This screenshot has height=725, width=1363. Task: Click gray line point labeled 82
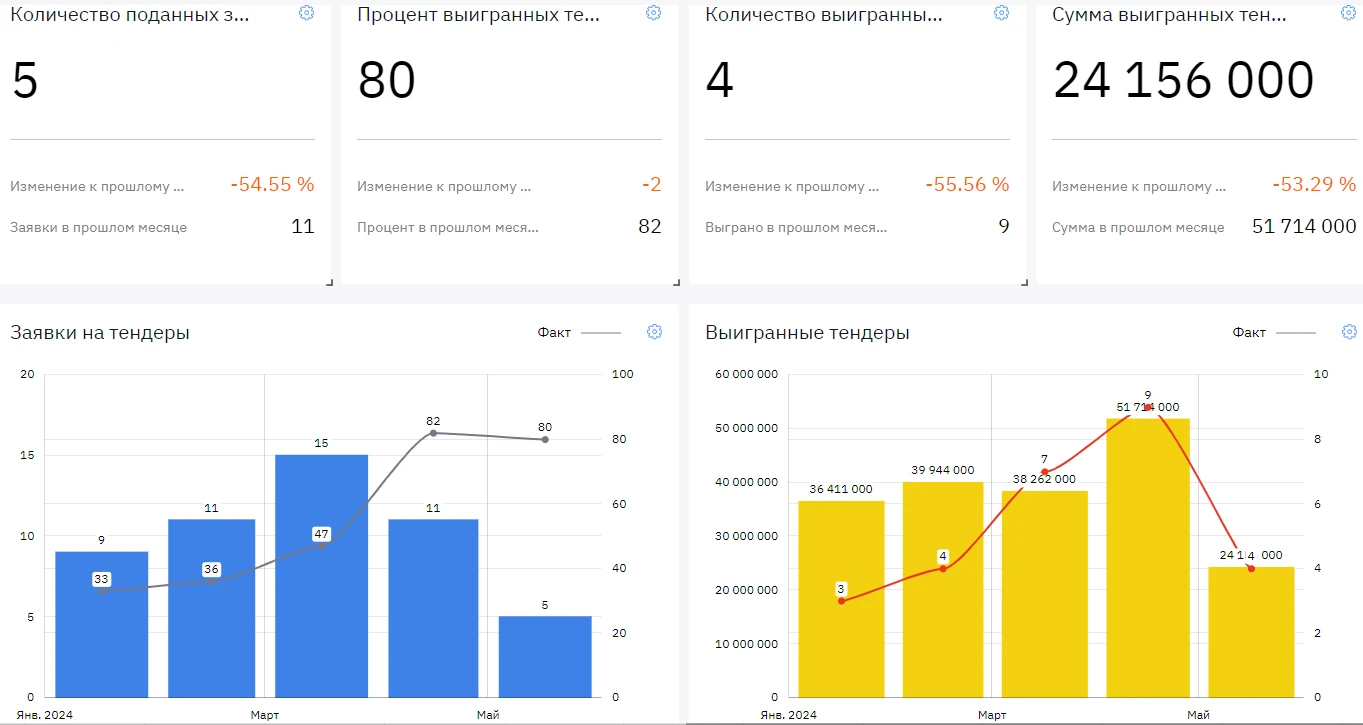click(x=433, y=433)
